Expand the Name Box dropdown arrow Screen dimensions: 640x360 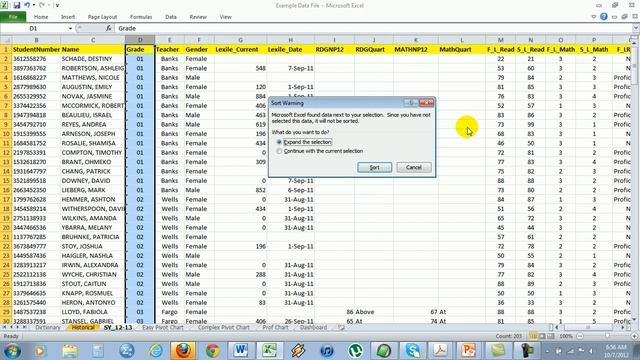[70, 28]
